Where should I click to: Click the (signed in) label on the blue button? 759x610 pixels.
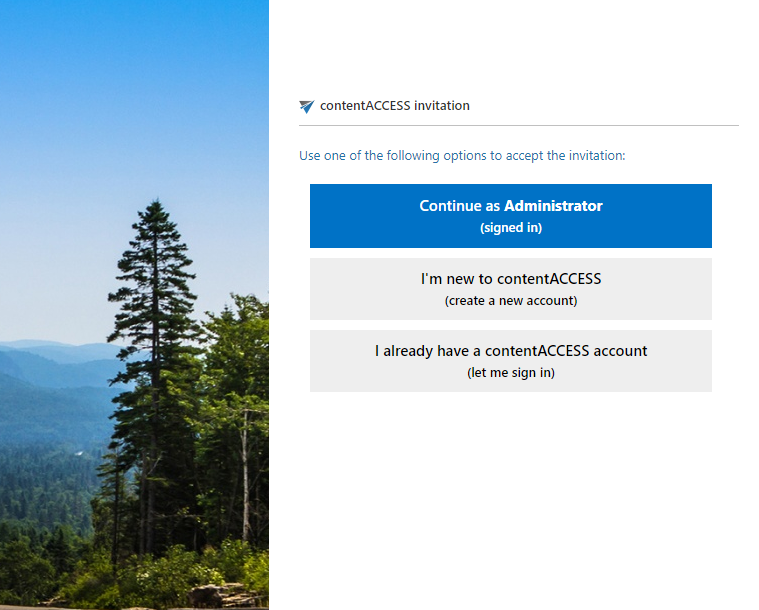511,228
